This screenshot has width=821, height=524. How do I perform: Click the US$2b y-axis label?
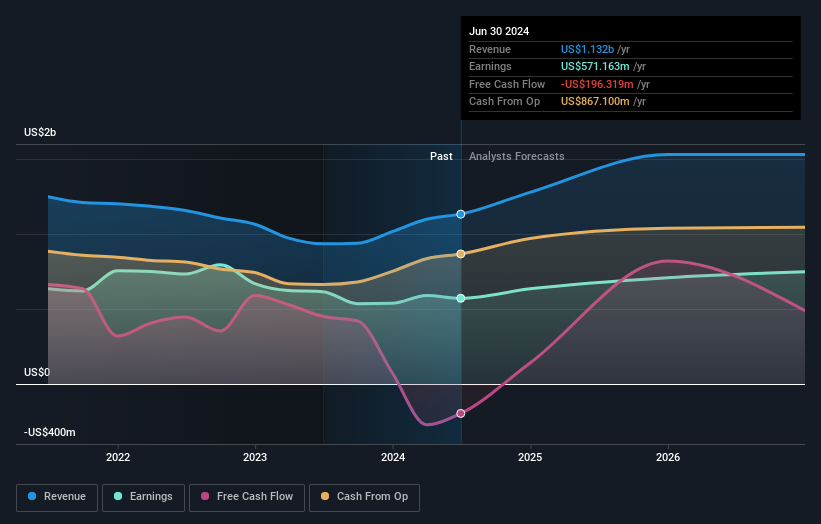pyautogui.click(x=40, y=132)
